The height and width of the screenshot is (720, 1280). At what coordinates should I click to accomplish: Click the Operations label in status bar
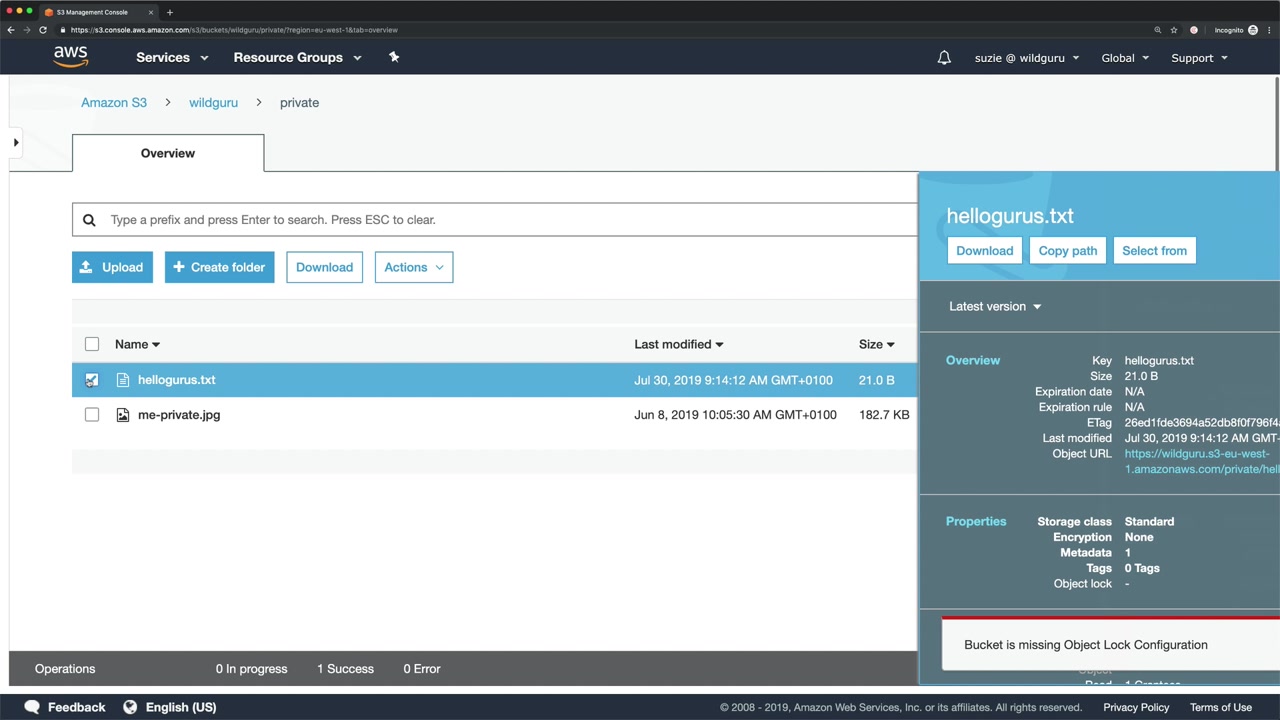(x=65, y=669)
